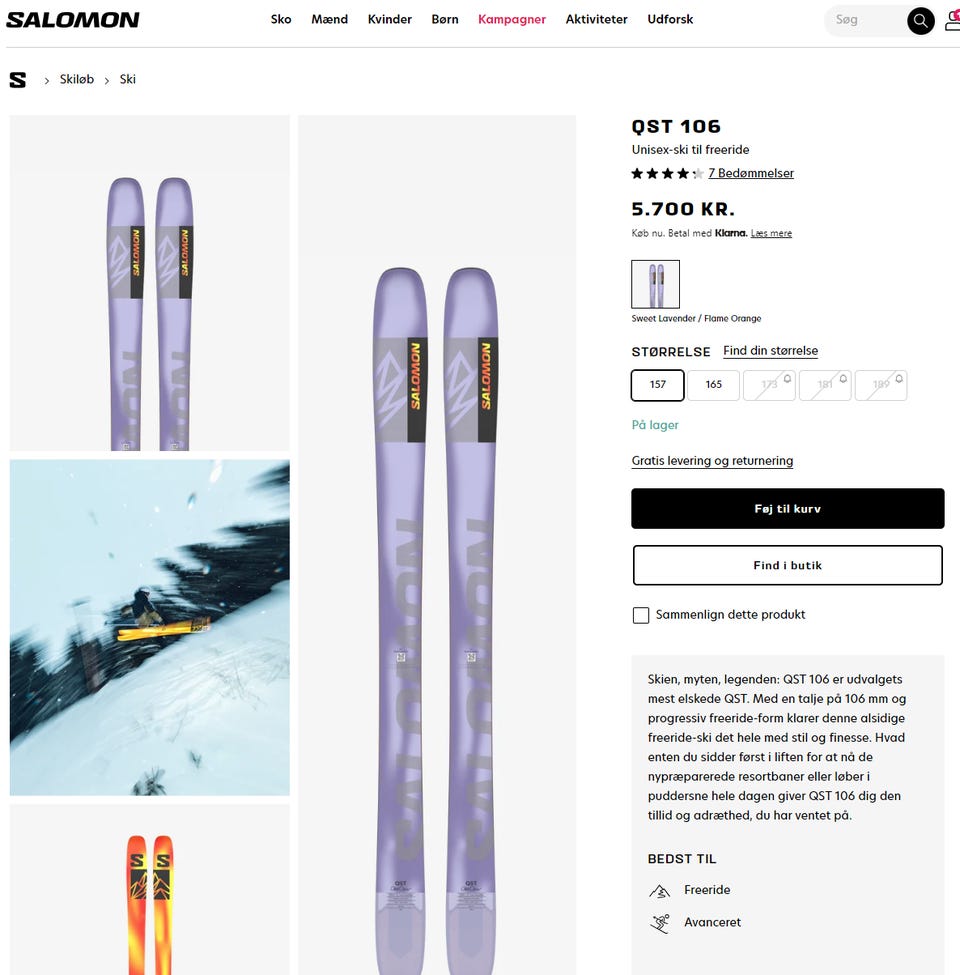Viewport: 960px width, 975px height.
Task: Open the Udforsk navigation menu
Action: pos(670,19)
